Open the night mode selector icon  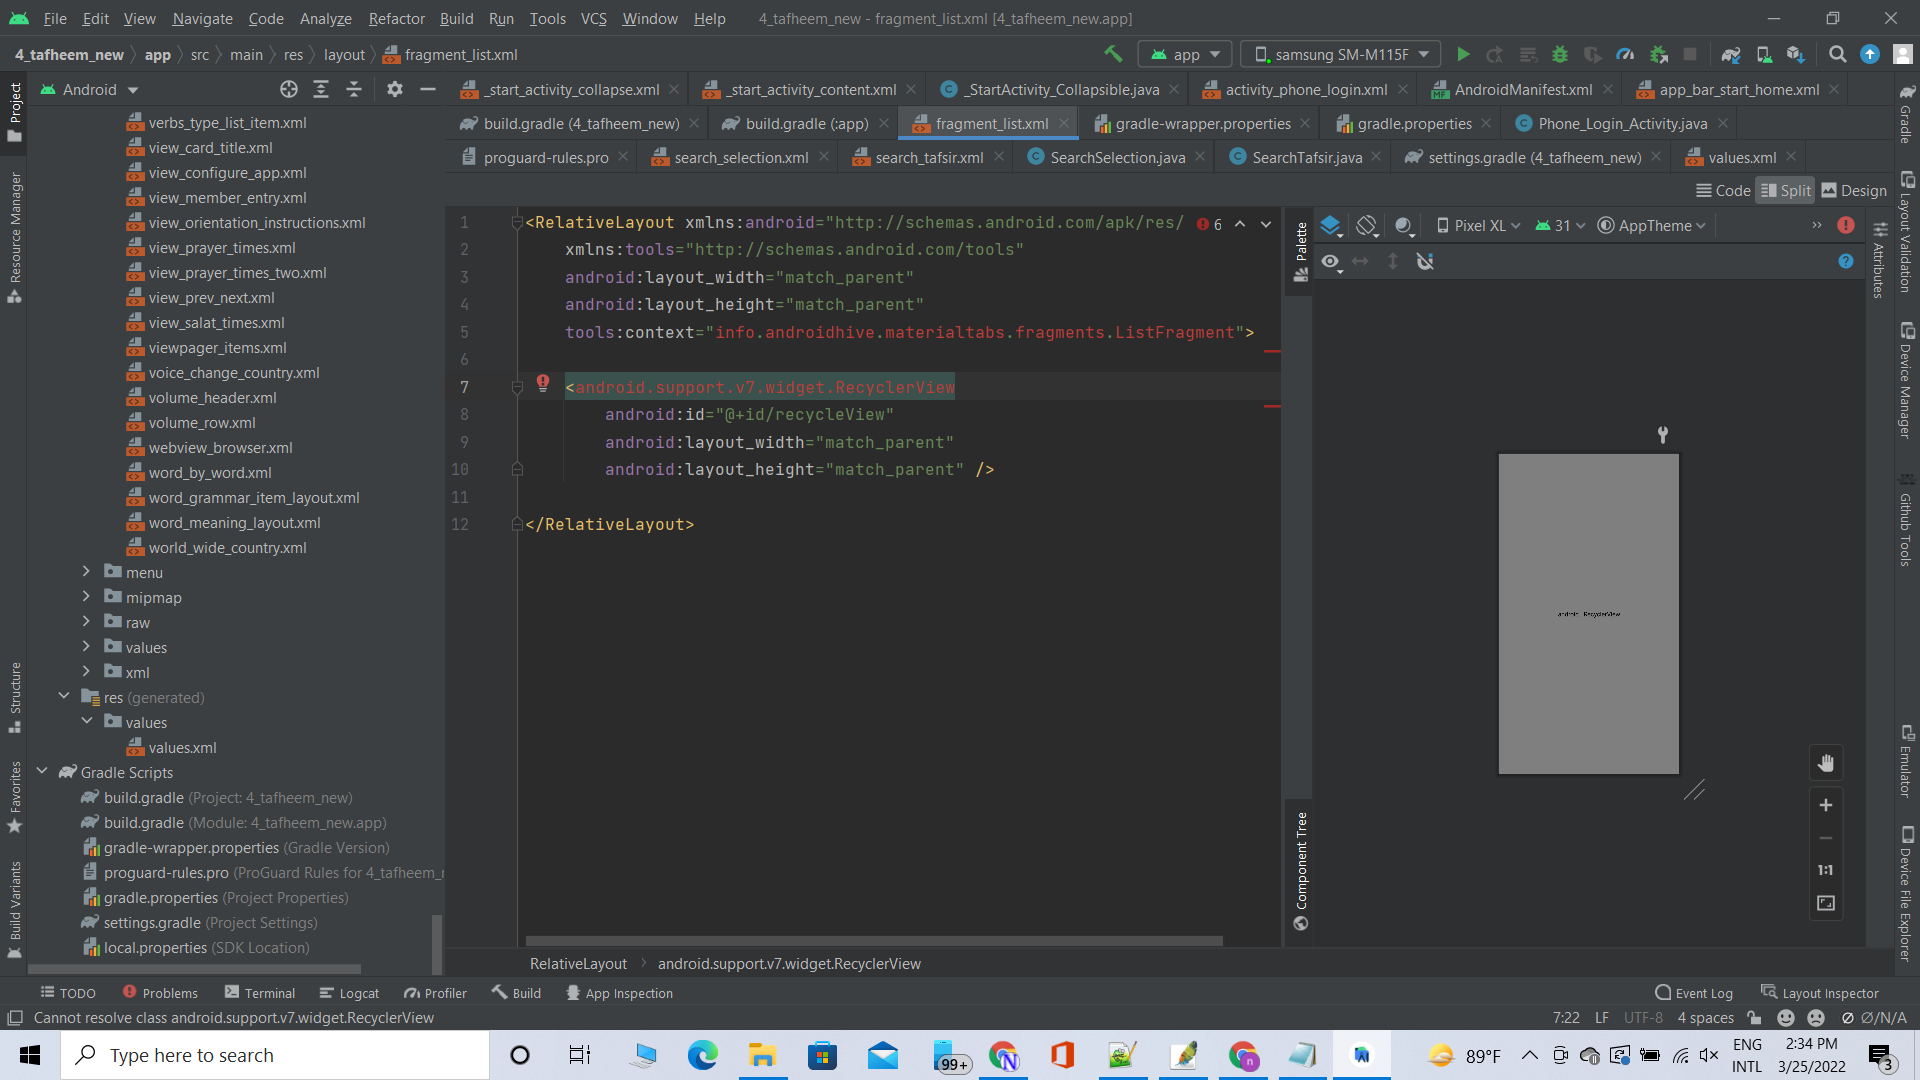click(x=1404, y=226)
